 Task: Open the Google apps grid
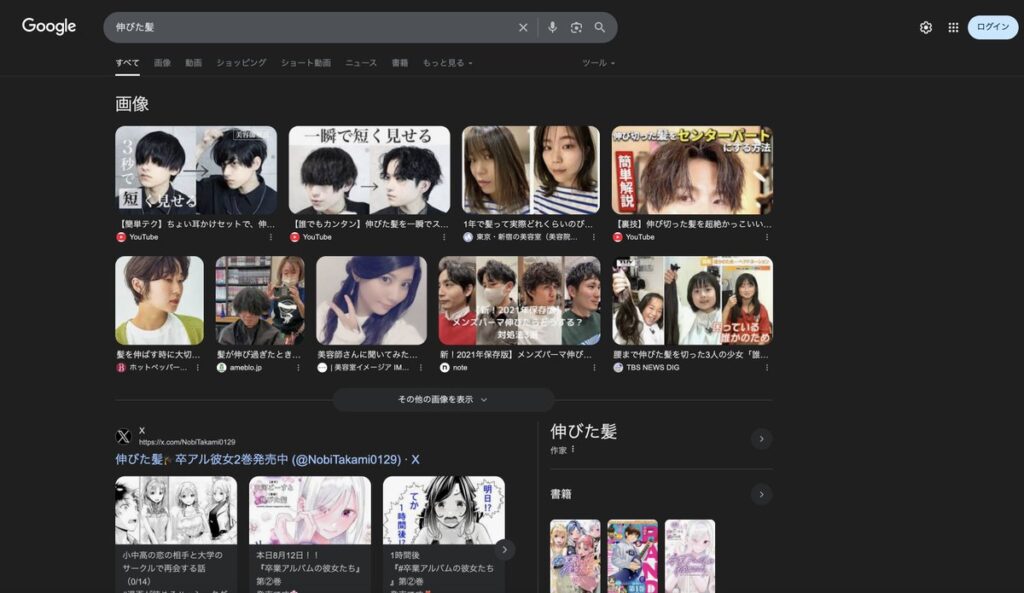[x=953, y=28]
